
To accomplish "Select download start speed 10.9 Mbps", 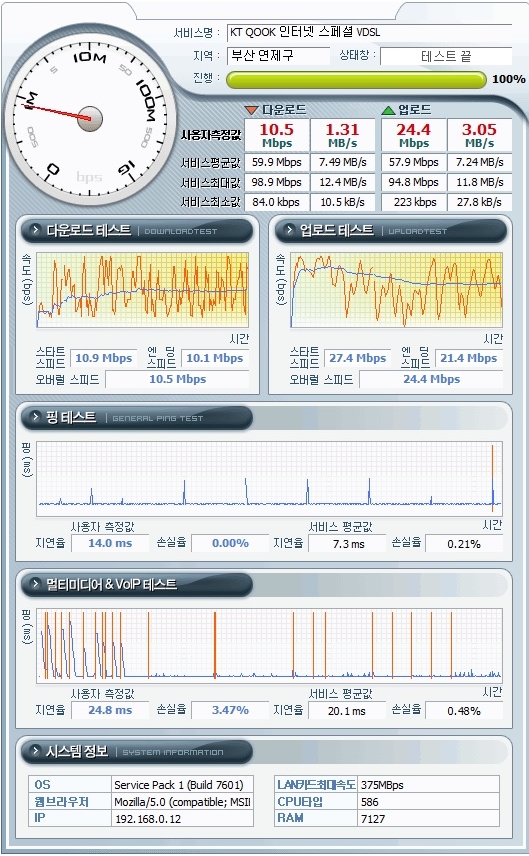I will [103, 358].
